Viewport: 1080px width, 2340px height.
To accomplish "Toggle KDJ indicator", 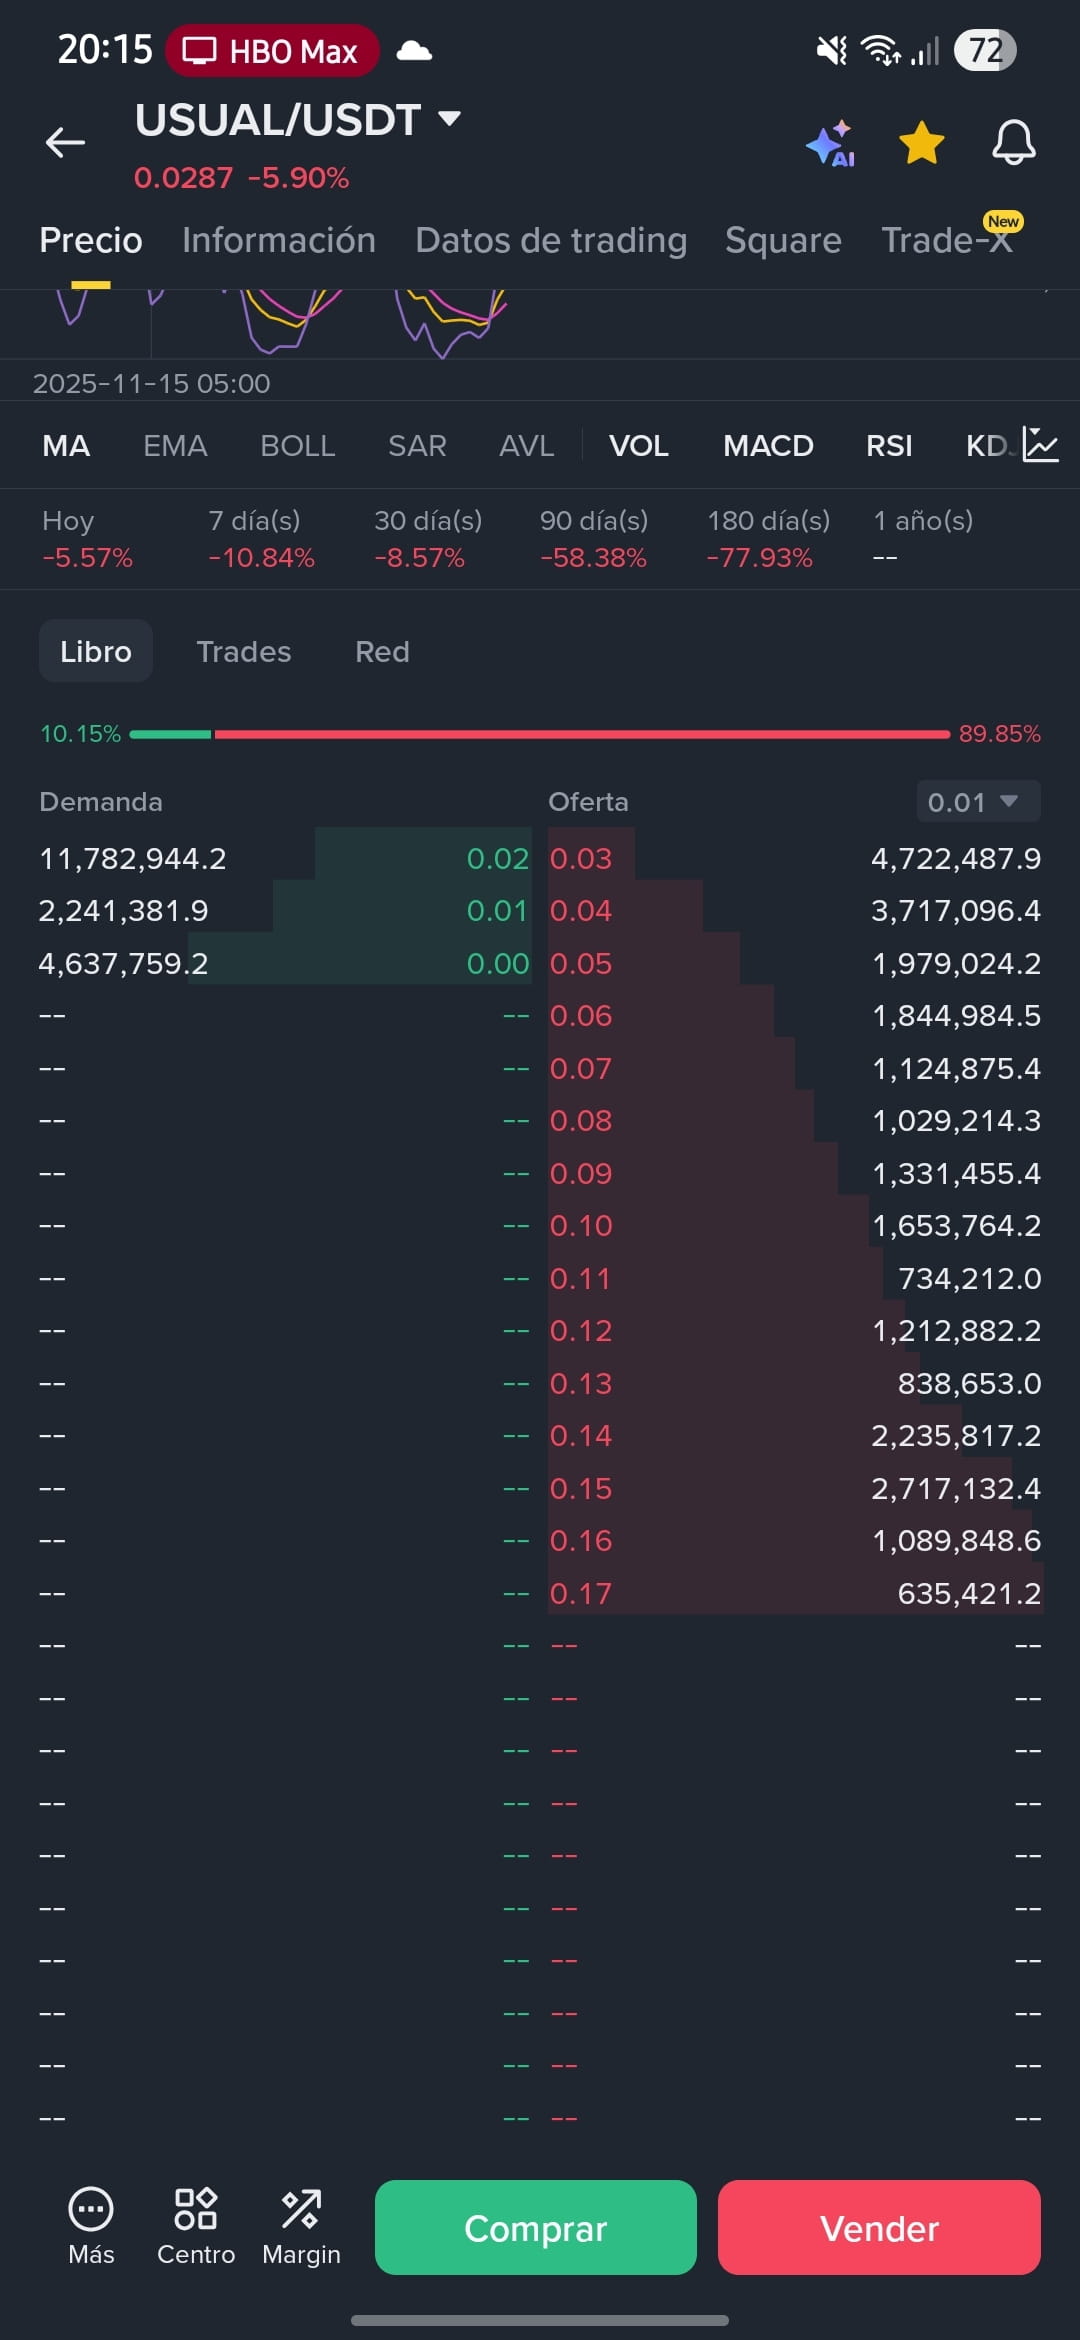I will (990, 446).
